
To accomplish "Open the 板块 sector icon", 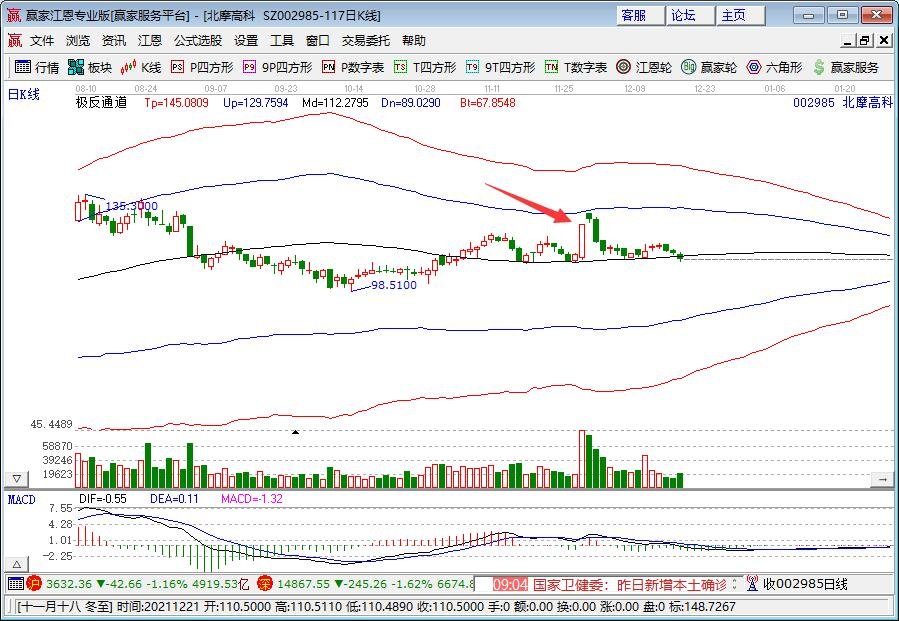I will coord(76,67).
